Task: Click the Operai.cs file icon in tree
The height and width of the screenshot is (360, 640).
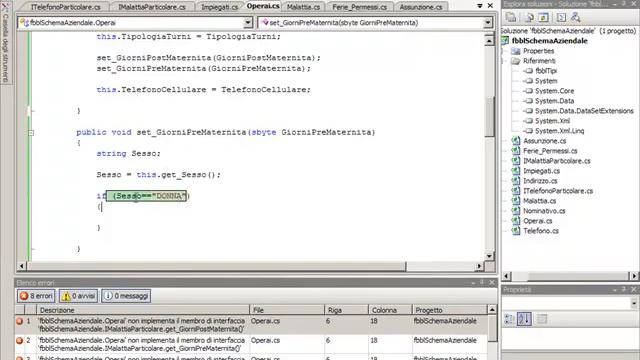Action: [516, 221]
